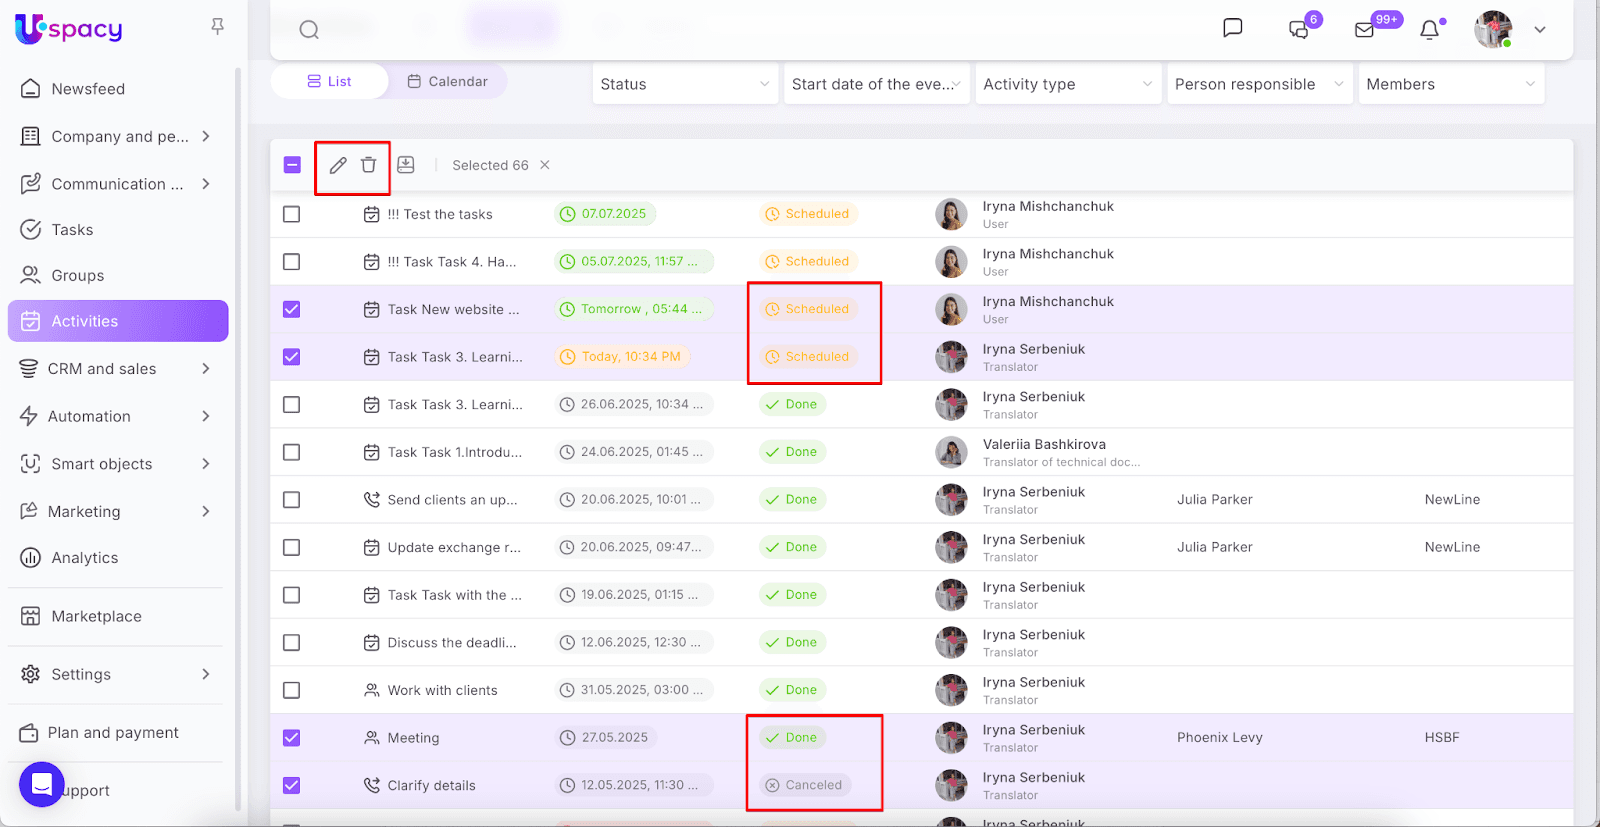The height and width of the screenshot is (827, 1600).
Task: Open the mail inbox icon
Action: pos(1364,30)
